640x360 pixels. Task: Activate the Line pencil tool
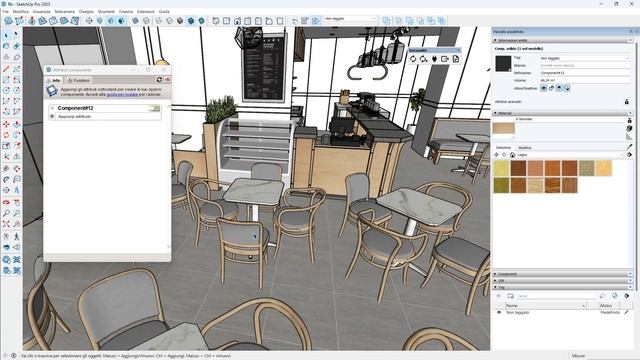click(6, 69)
